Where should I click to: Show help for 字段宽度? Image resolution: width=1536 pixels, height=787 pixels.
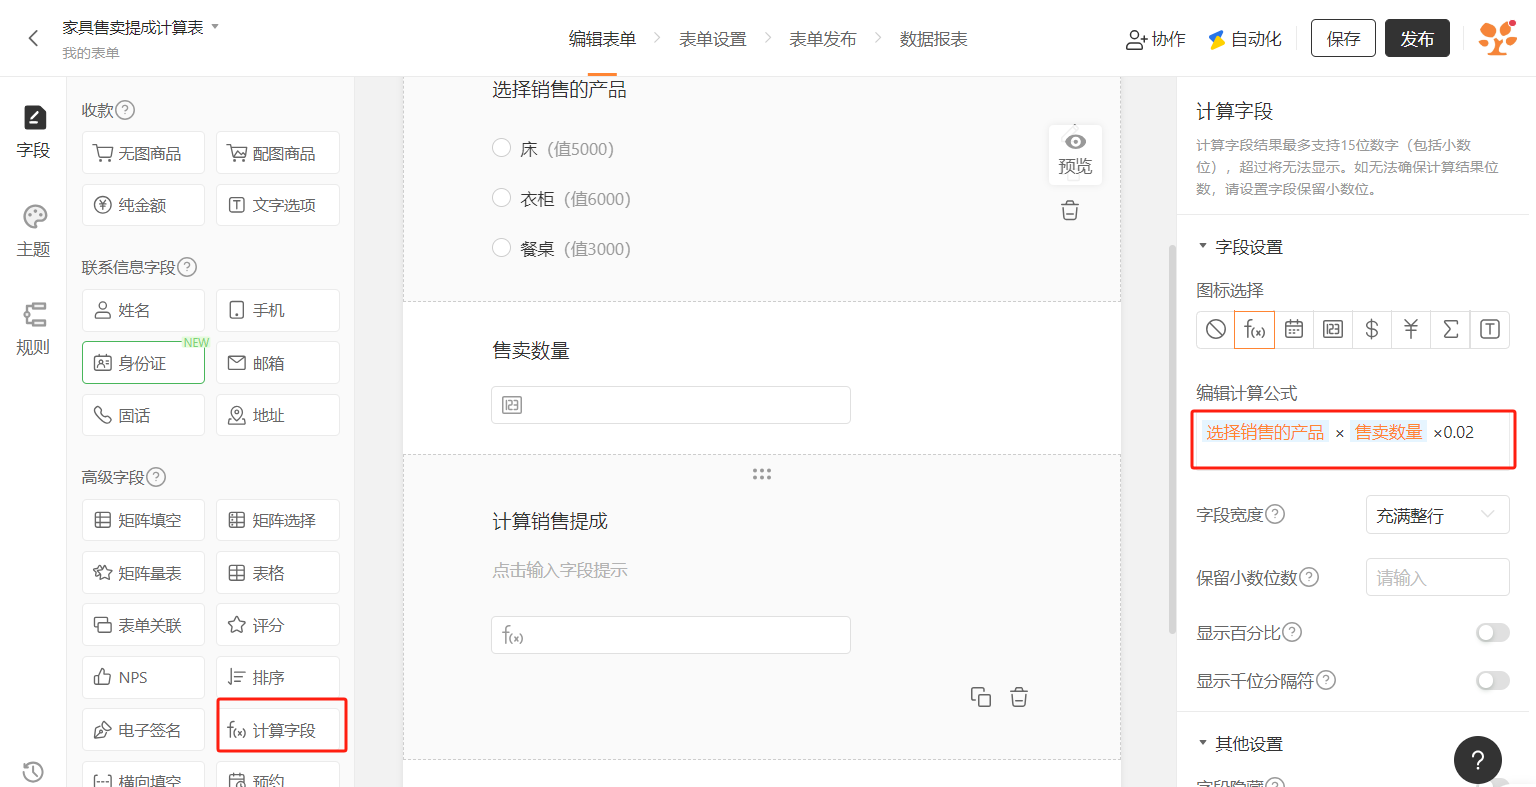coord(1275,514)
